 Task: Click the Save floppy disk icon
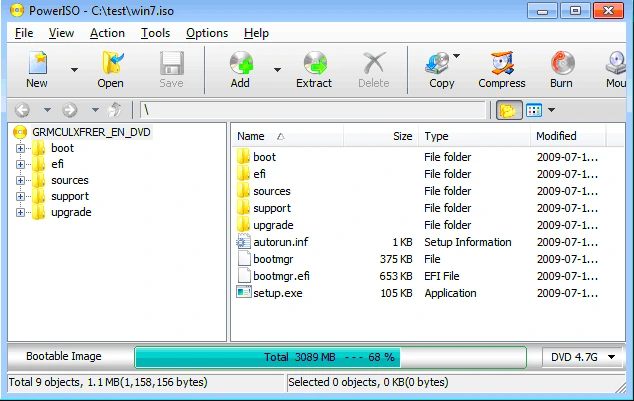172,63
